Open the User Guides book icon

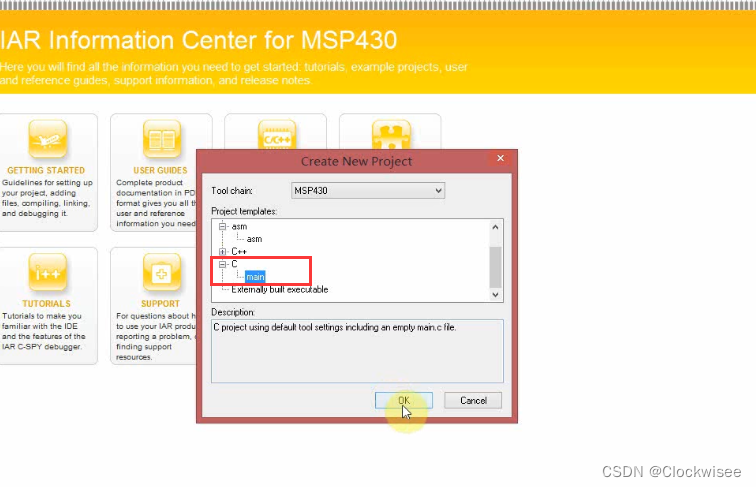tap(162, 139)
